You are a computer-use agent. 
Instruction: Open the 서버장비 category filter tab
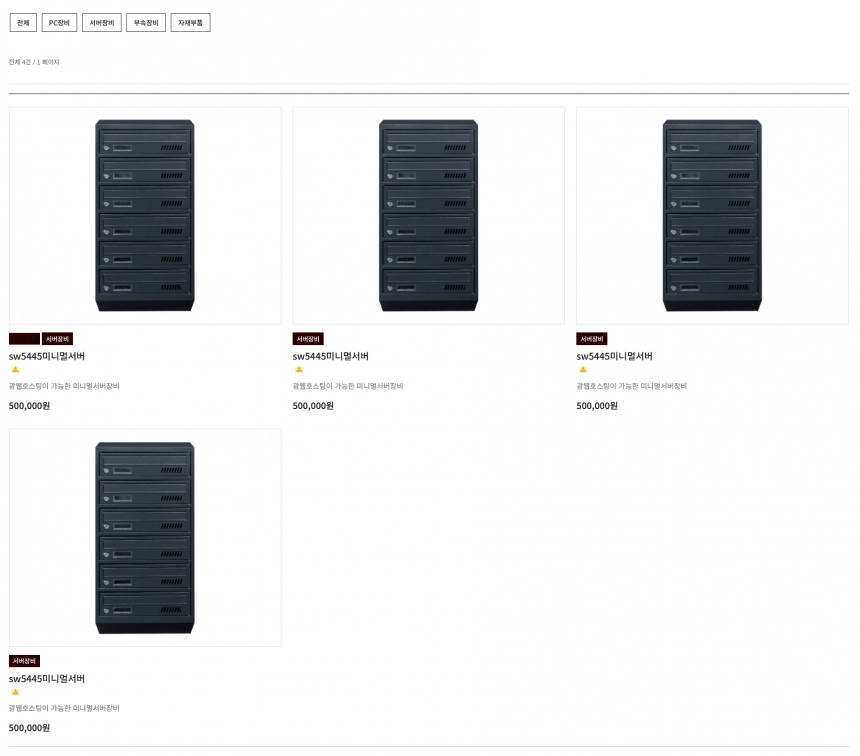102,22
